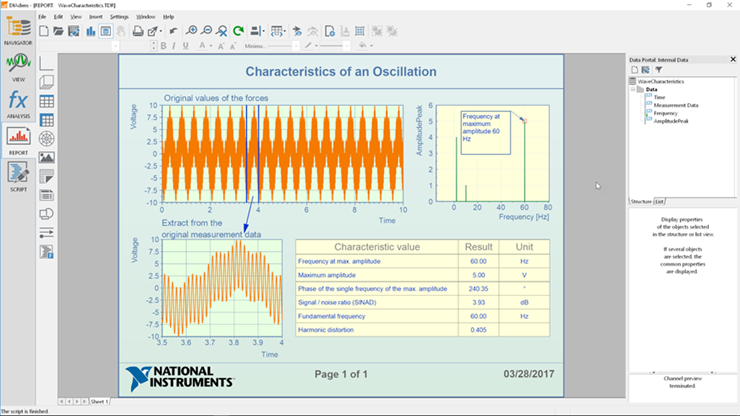The height and width of the screenshot is (416, 740).
Task: Open the Insert menu
Action: pyautogui.click(x=95, y=17)
